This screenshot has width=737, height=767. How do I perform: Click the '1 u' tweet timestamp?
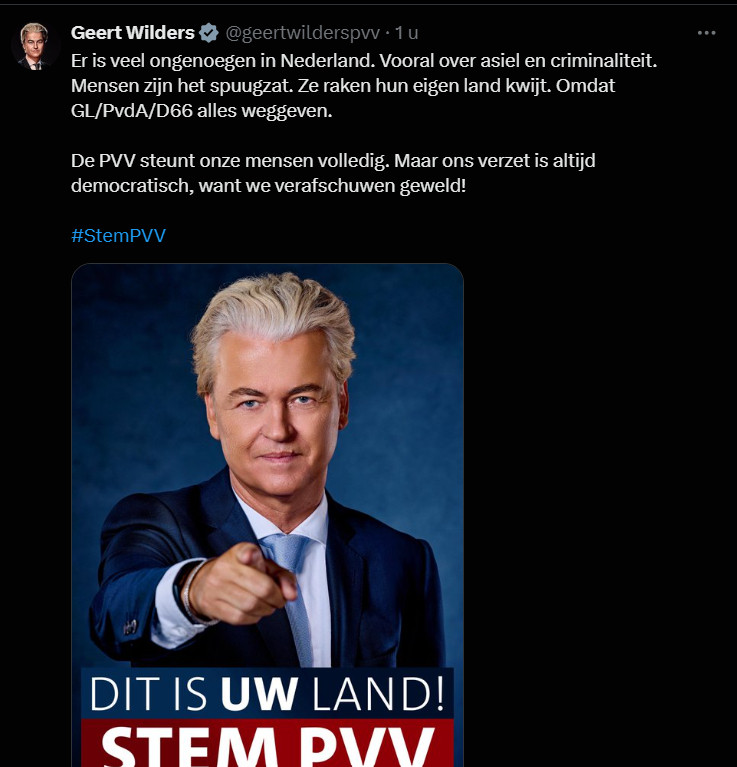click(406, 33)
